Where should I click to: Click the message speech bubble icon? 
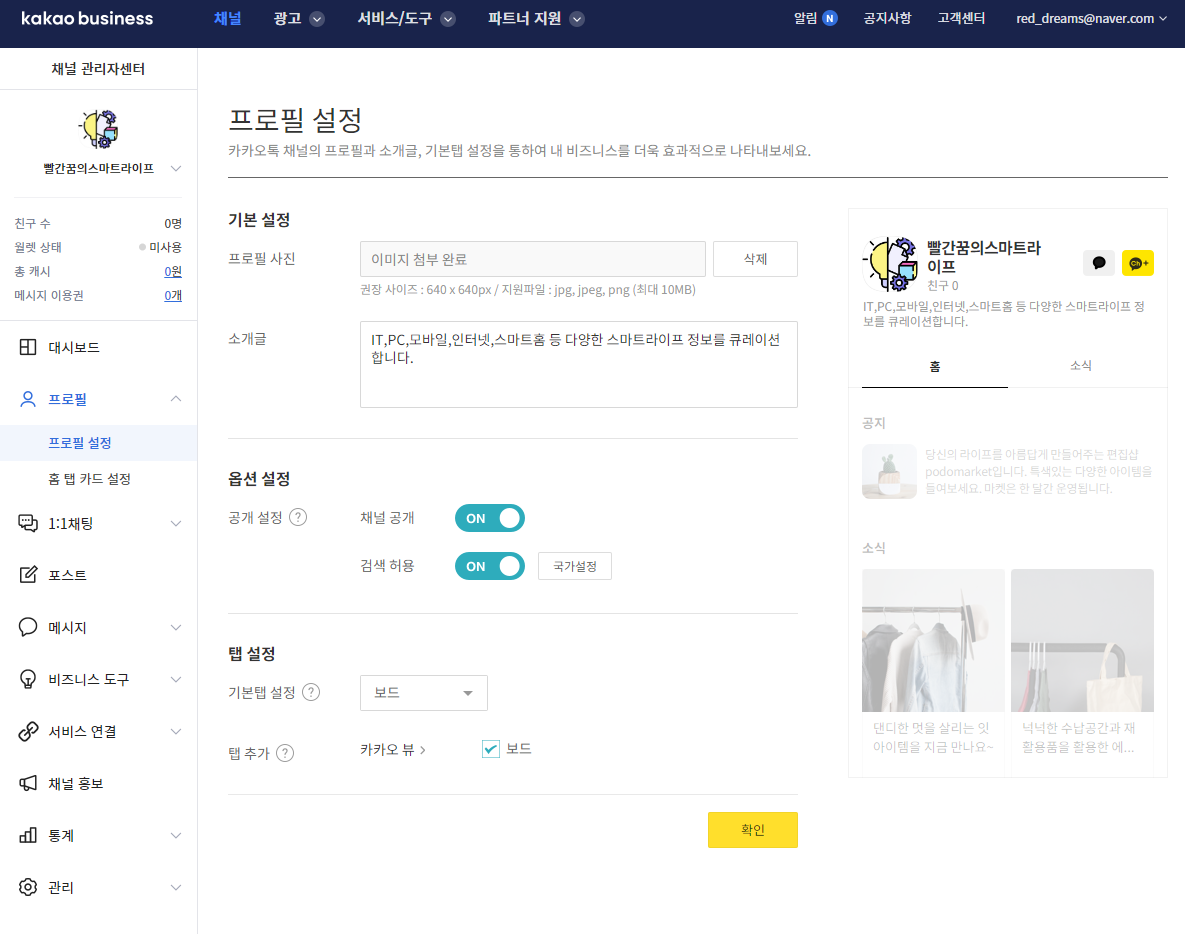pyautogui.click(x=28, y=627)
